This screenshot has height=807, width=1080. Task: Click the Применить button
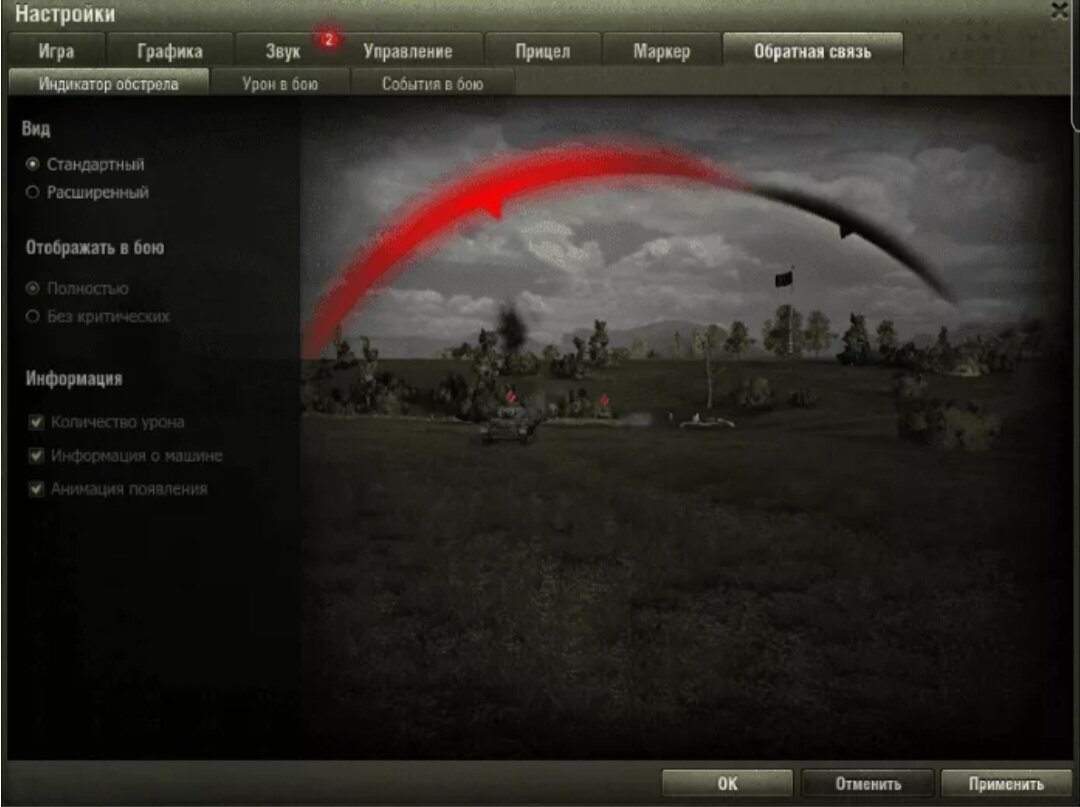1006,784
